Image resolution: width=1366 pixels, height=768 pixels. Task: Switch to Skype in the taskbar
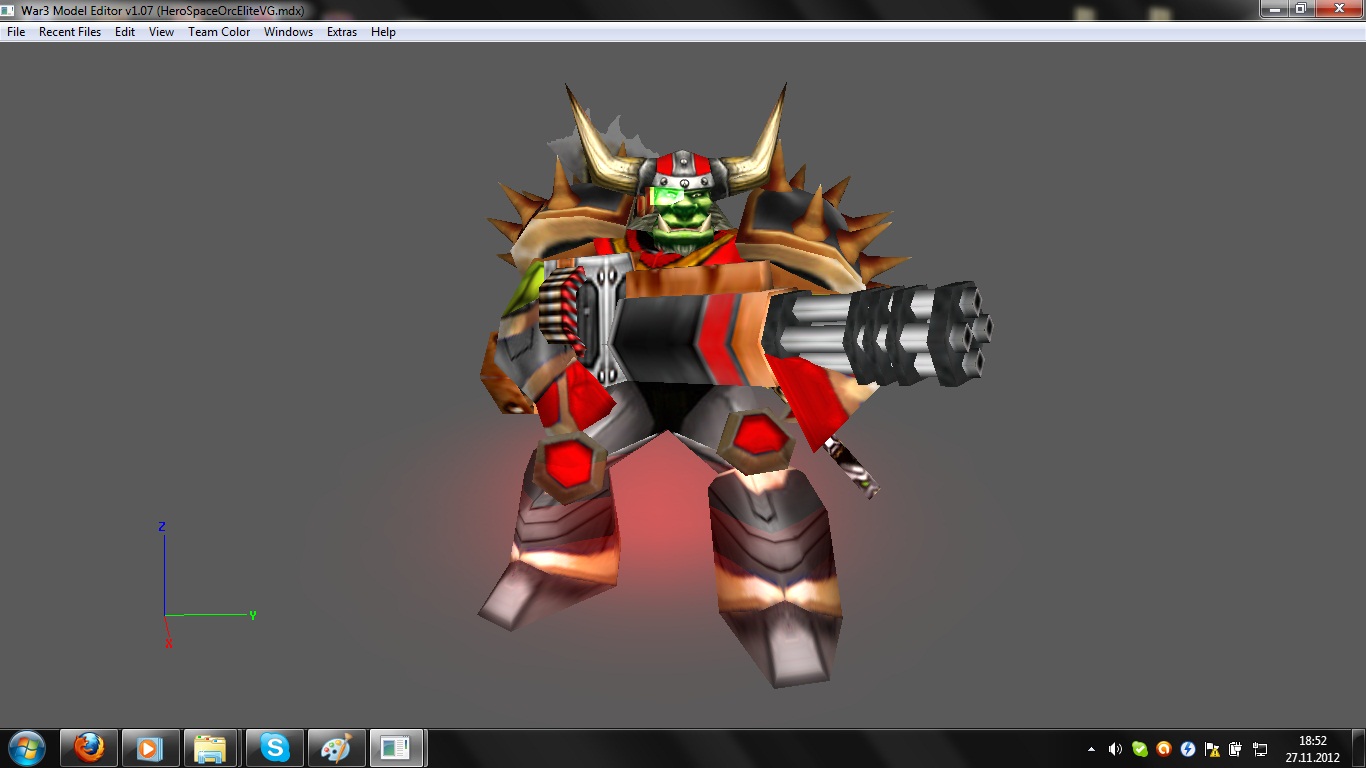(274, 747)
